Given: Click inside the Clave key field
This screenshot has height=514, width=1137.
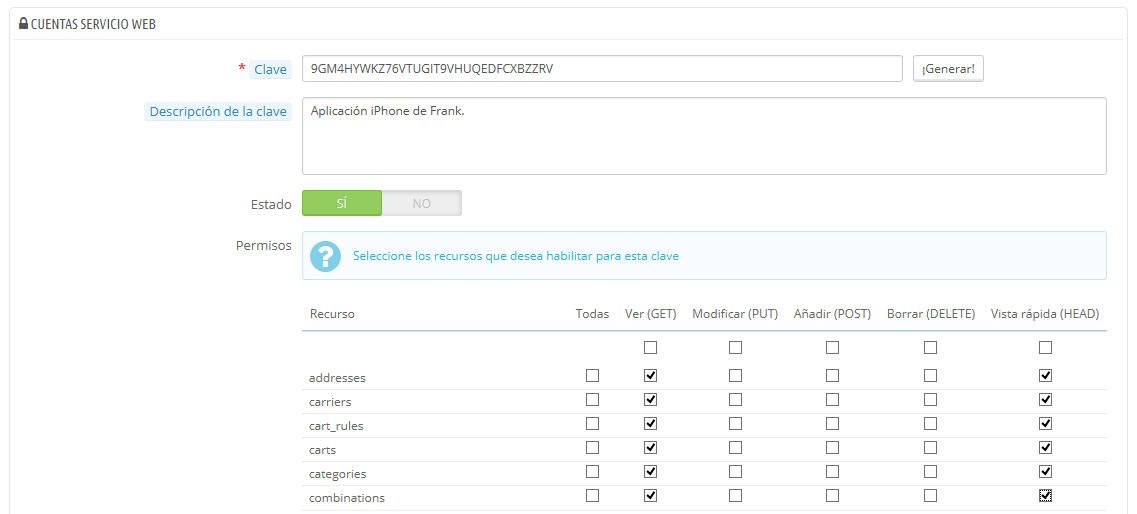Looking at the screenshot, I should click(x=602, y=69).
